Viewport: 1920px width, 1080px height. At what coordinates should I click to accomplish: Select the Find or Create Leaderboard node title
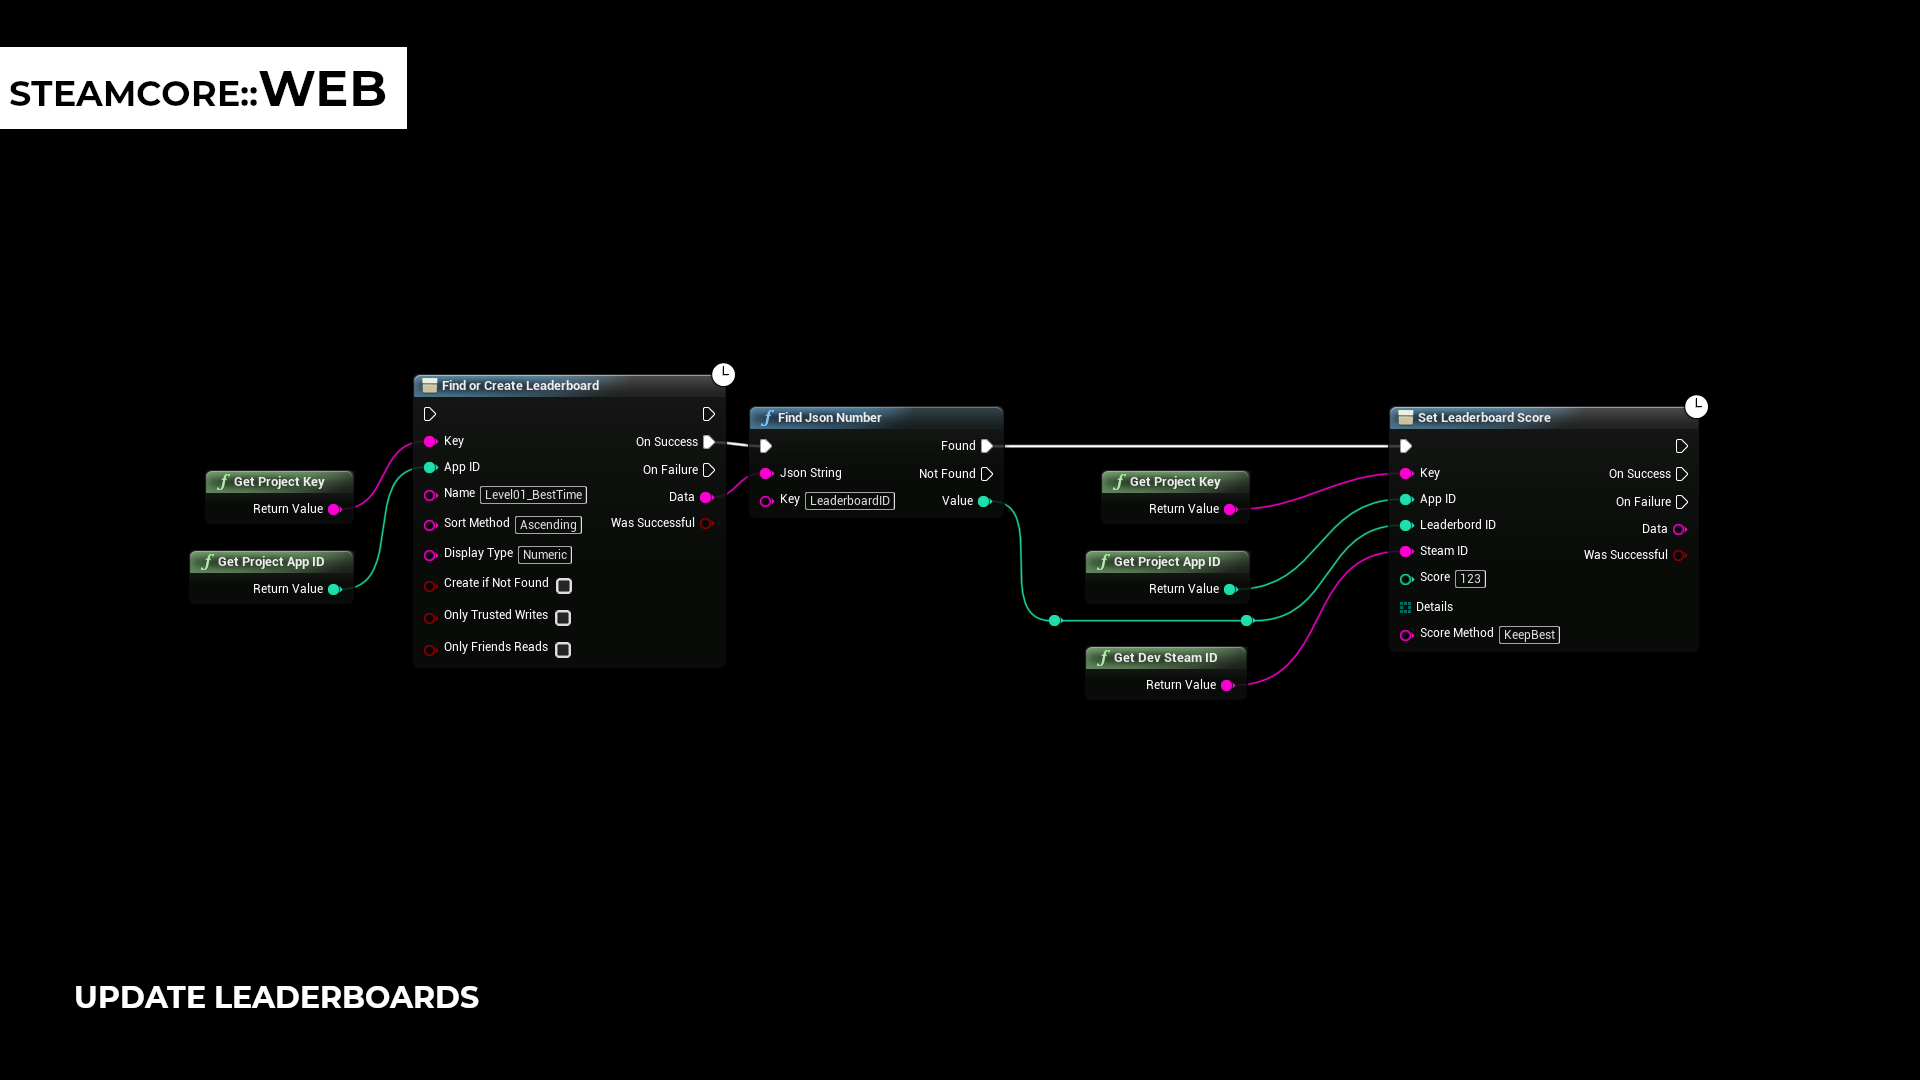click(x=520, y=386)
